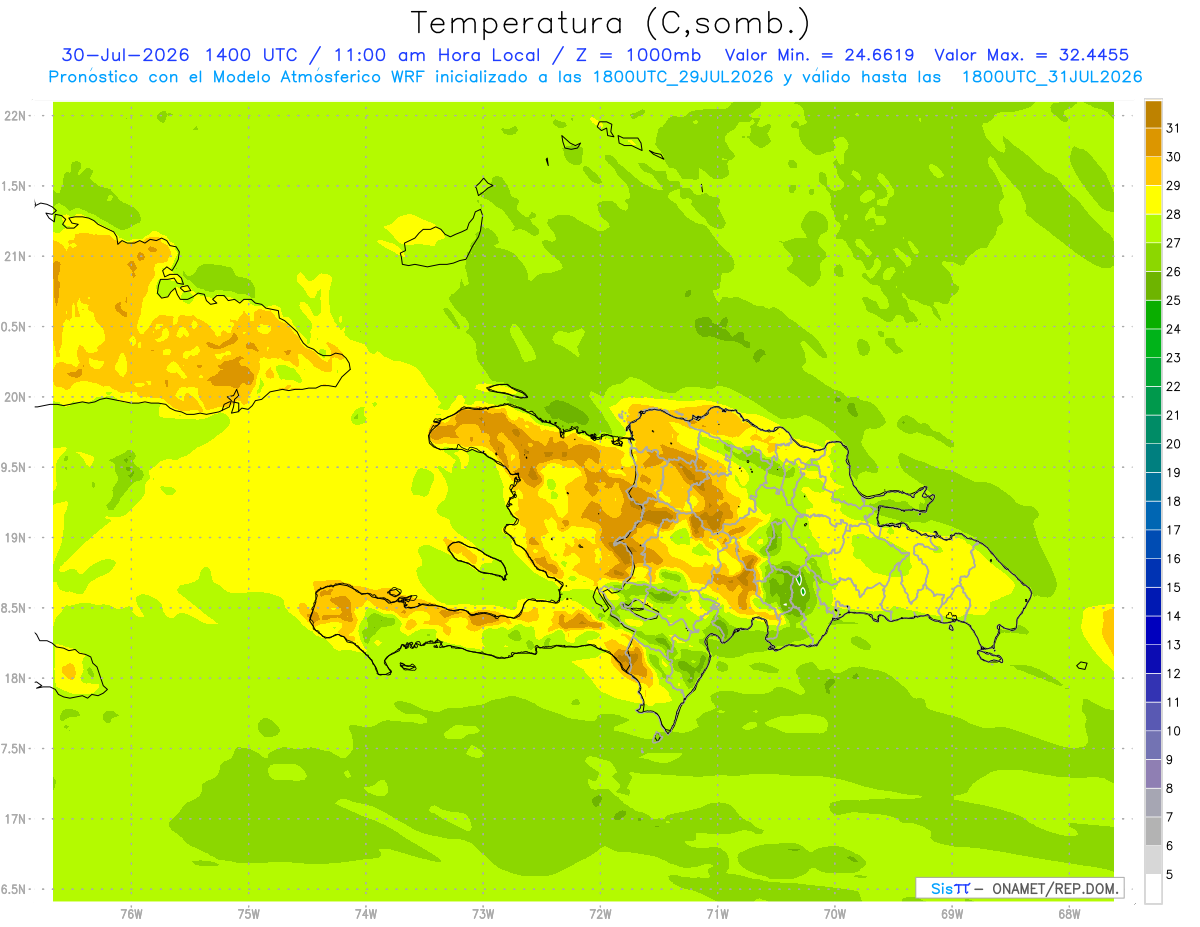
Task: Click the legend value '5'
Action: [1170, 874]
